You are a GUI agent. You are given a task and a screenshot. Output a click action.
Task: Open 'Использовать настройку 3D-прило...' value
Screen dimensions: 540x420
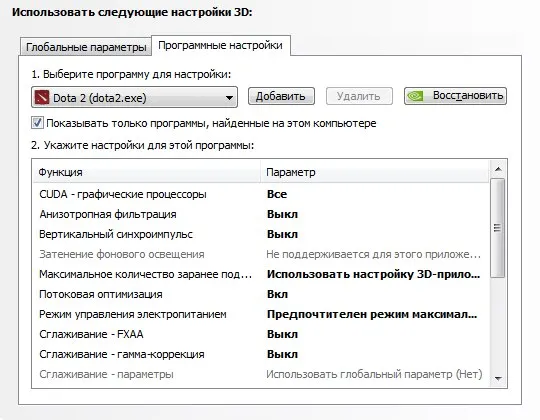tap(374, 274)
